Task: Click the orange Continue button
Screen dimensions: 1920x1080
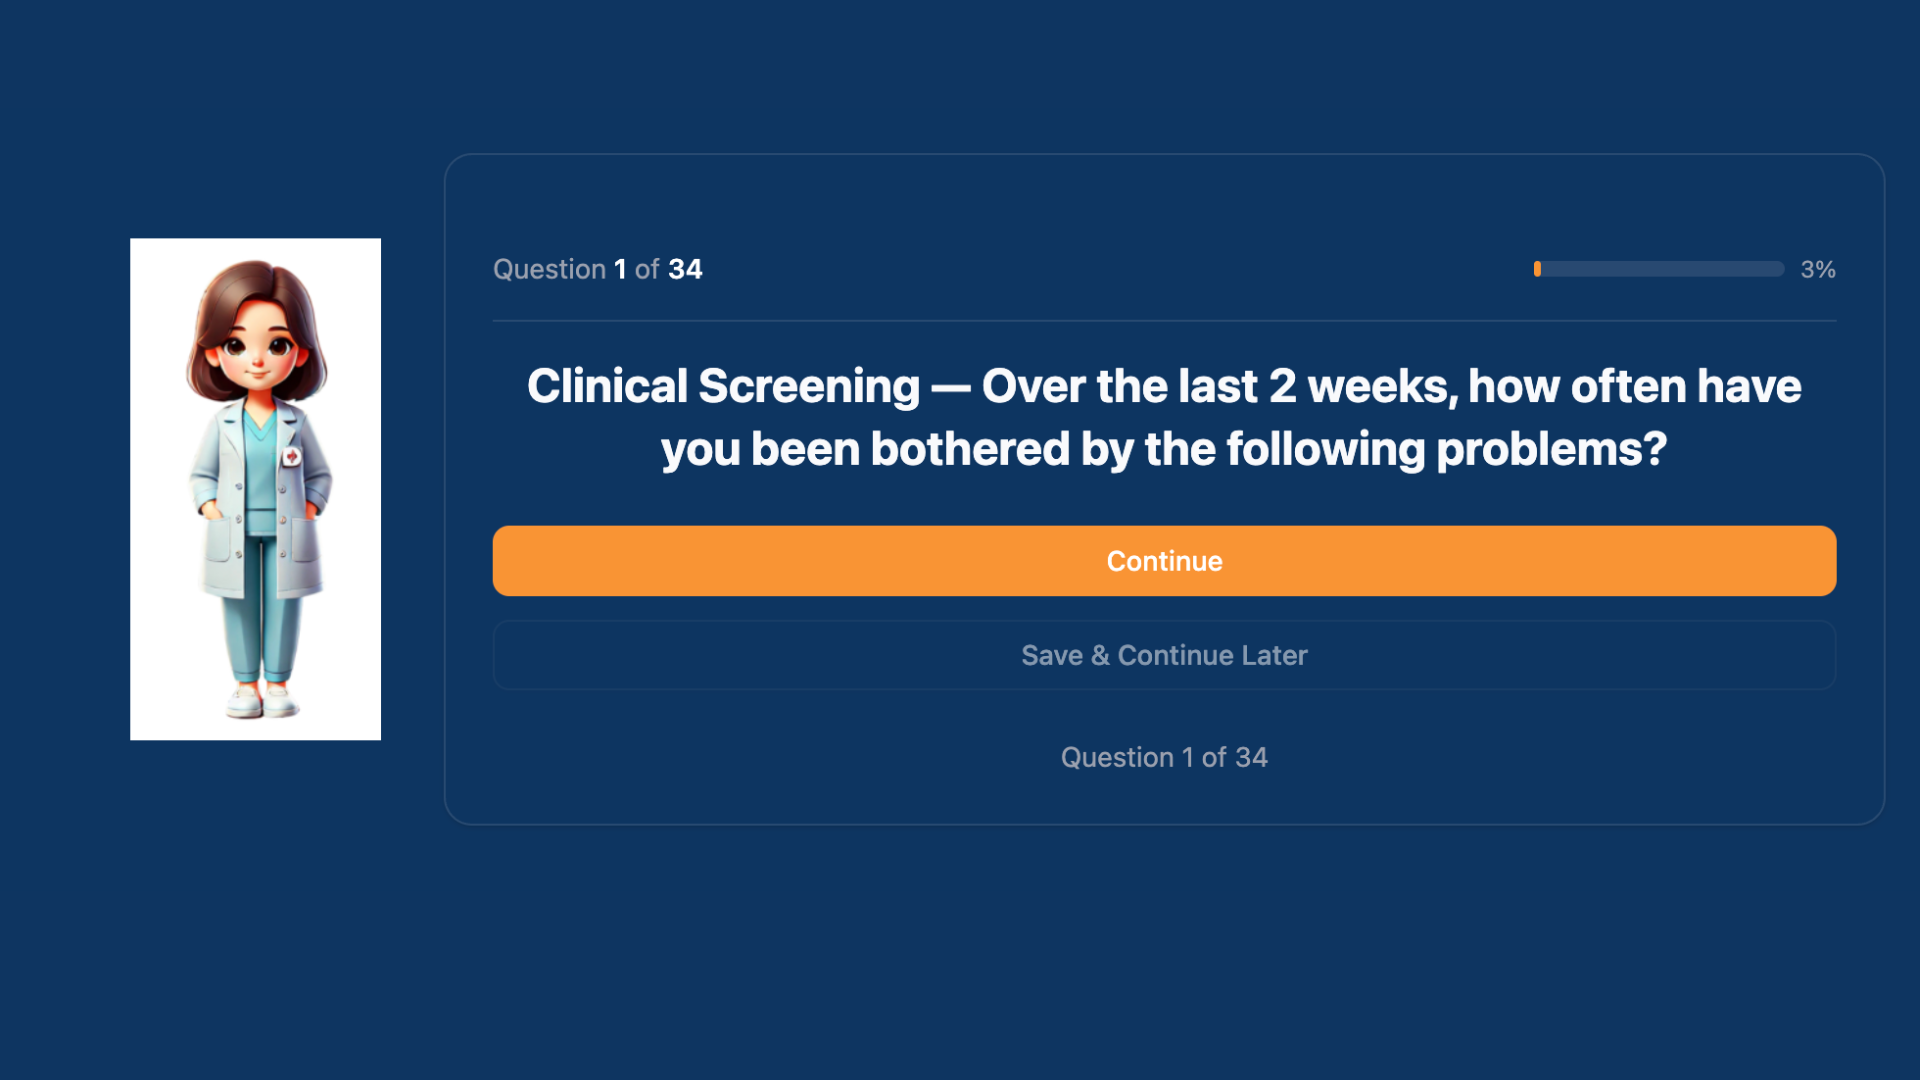Action: click(x=1164, y=561)
